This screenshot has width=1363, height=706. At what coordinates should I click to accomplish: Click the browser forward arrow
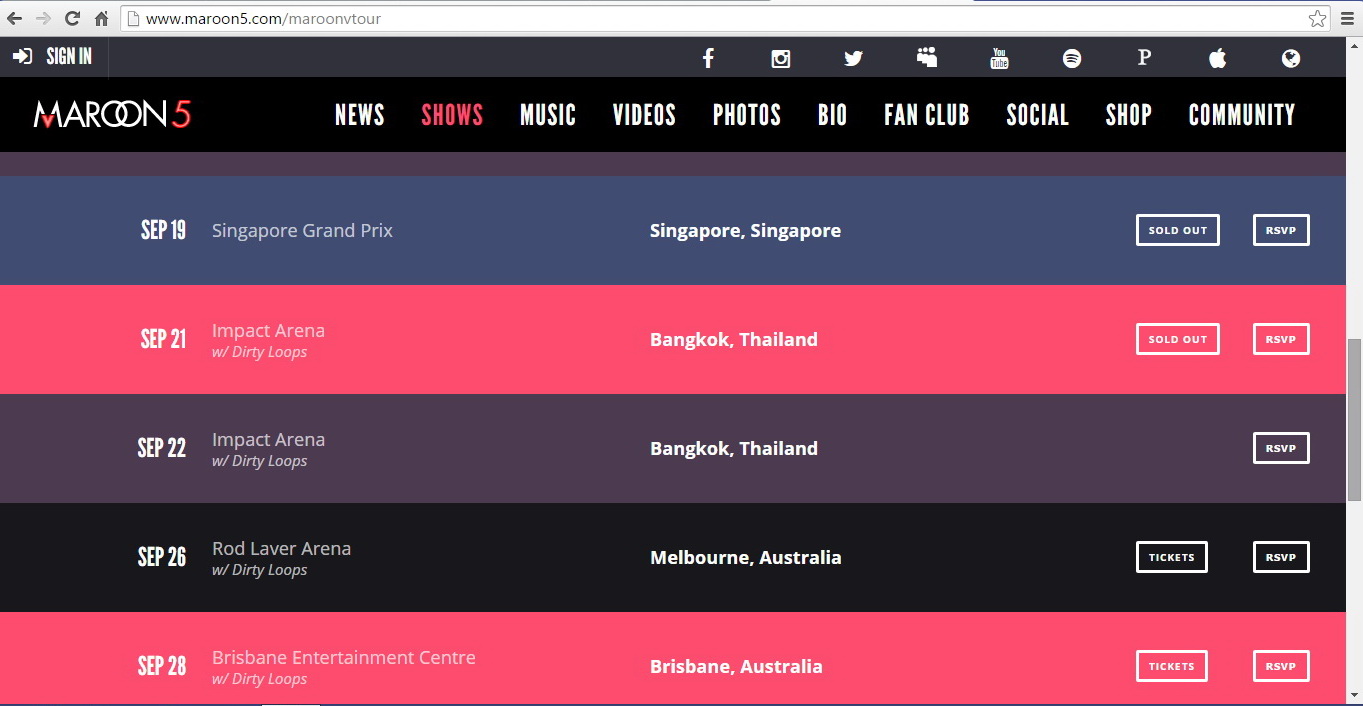(x=43, y=18)
